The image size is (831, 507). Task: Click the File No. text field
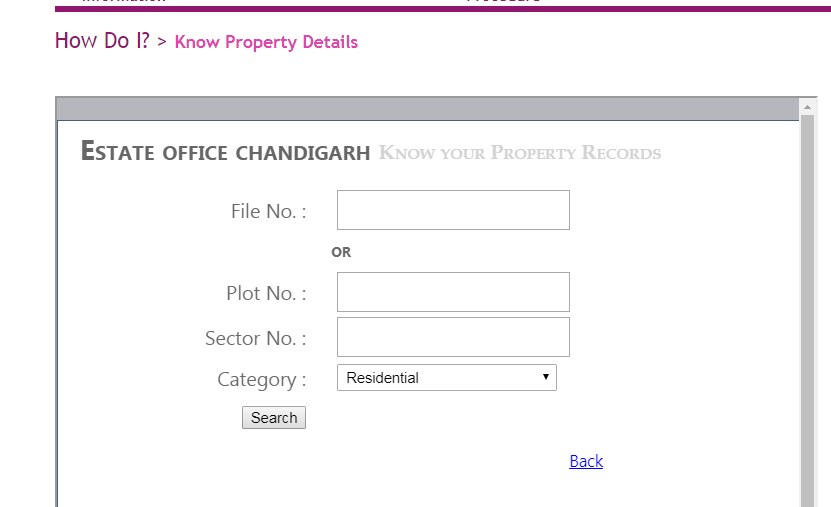pos(453,210)
